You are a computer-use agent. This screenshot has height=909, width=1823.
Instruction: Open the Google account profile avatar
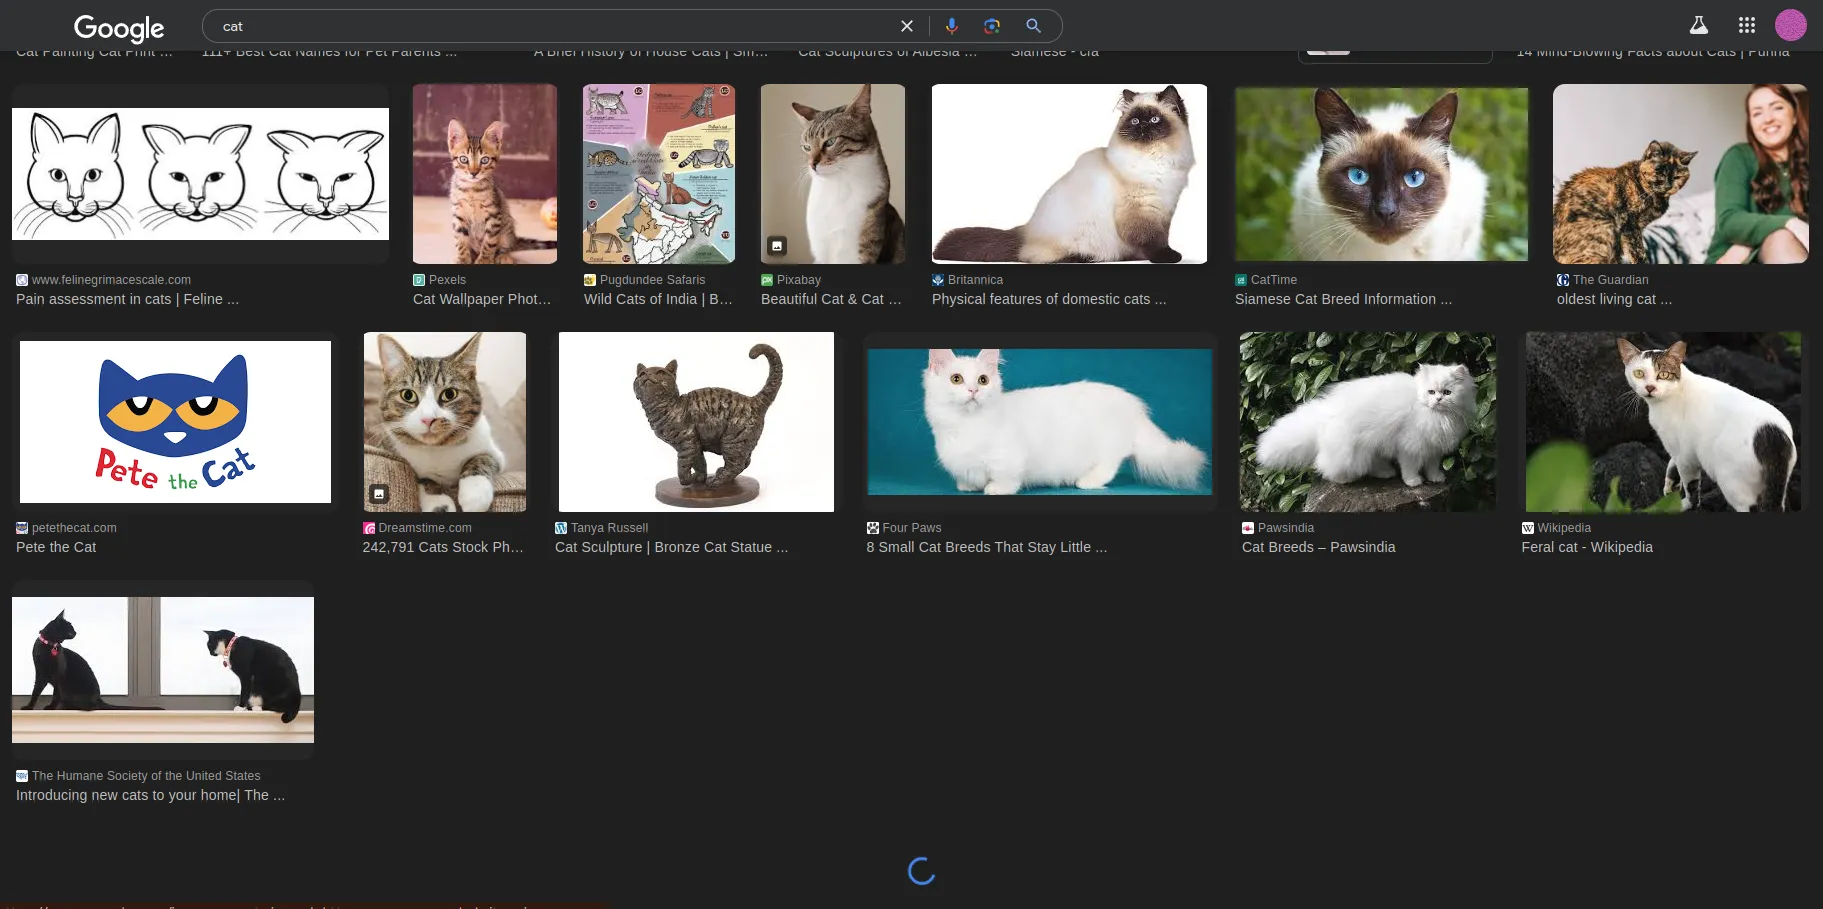point(1790,26)
